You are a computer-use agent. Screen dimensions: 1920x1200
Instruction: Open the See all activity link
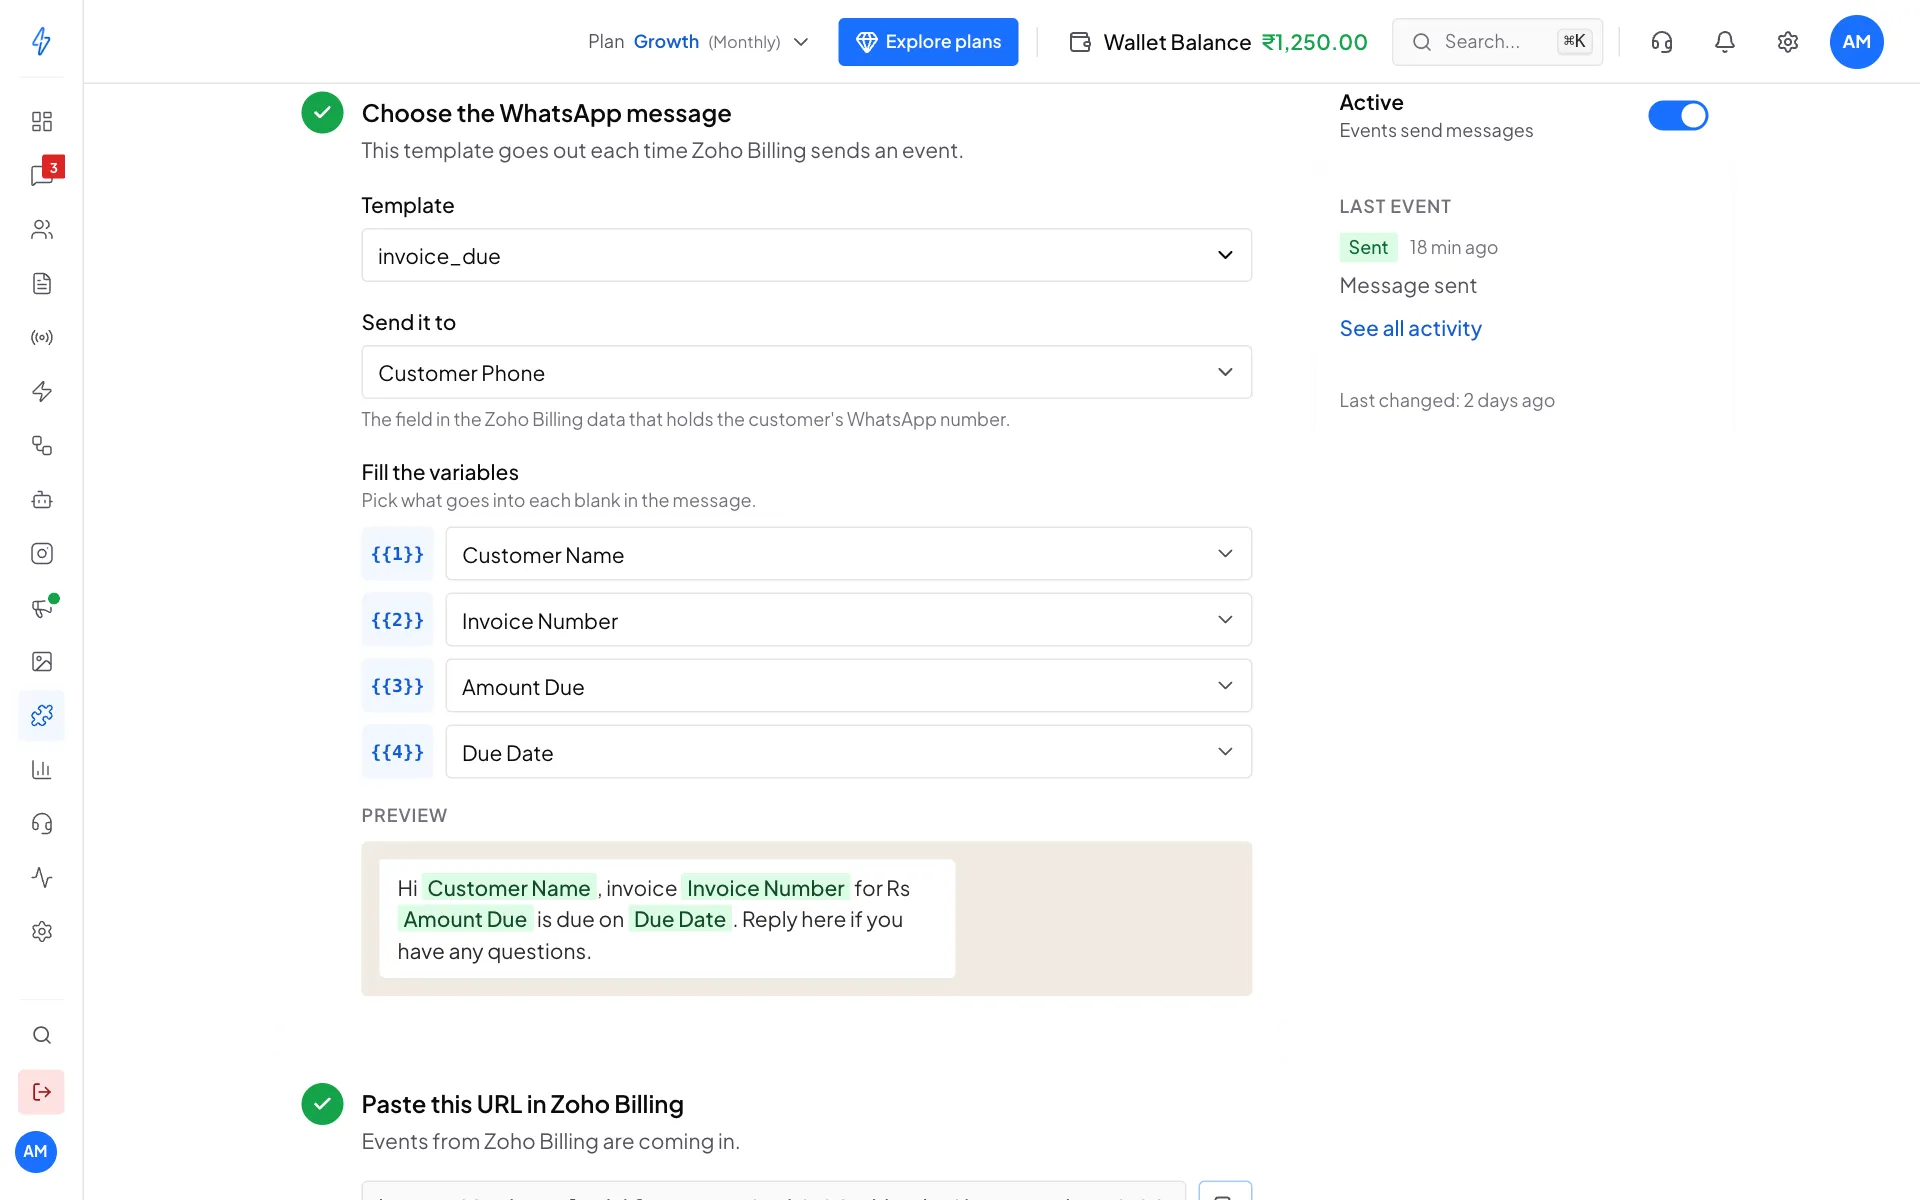click(x=1410, y=328)
